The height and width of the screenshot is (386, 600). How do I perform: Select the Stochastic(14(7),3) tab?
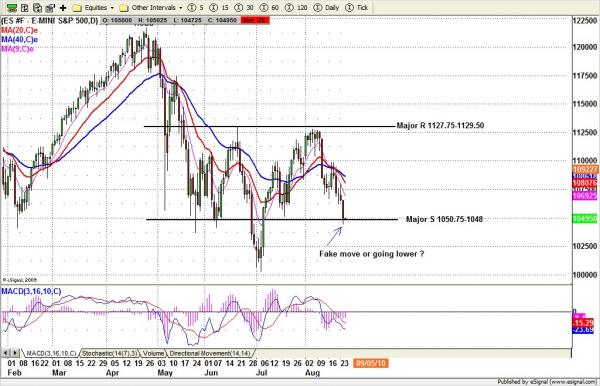[109, 353]
